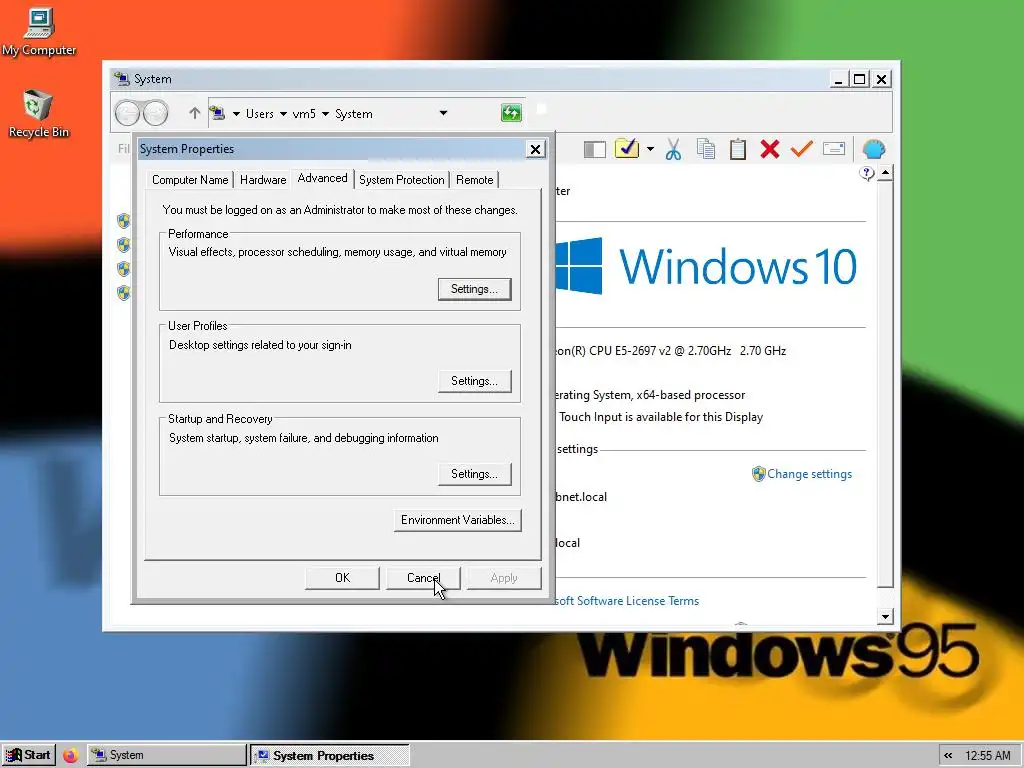Paste using the clipboard toolbar icon

coord(738,149)
